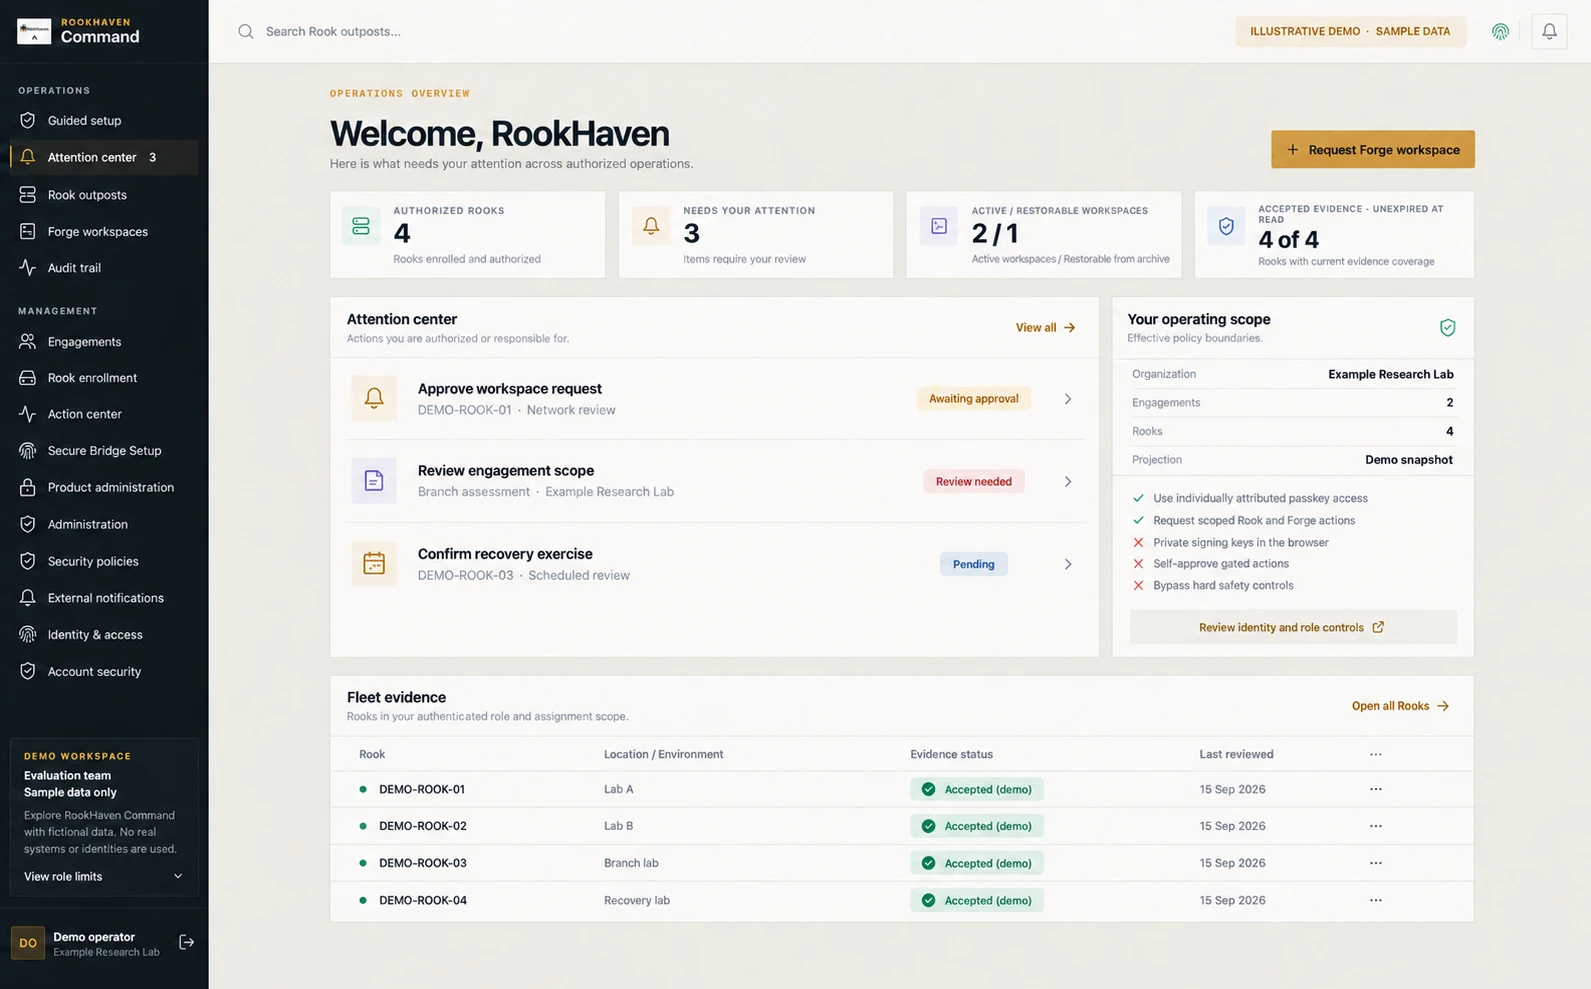Click the shield icon in Your operating scope
1591x989 pixels.
click(1447, 327)
